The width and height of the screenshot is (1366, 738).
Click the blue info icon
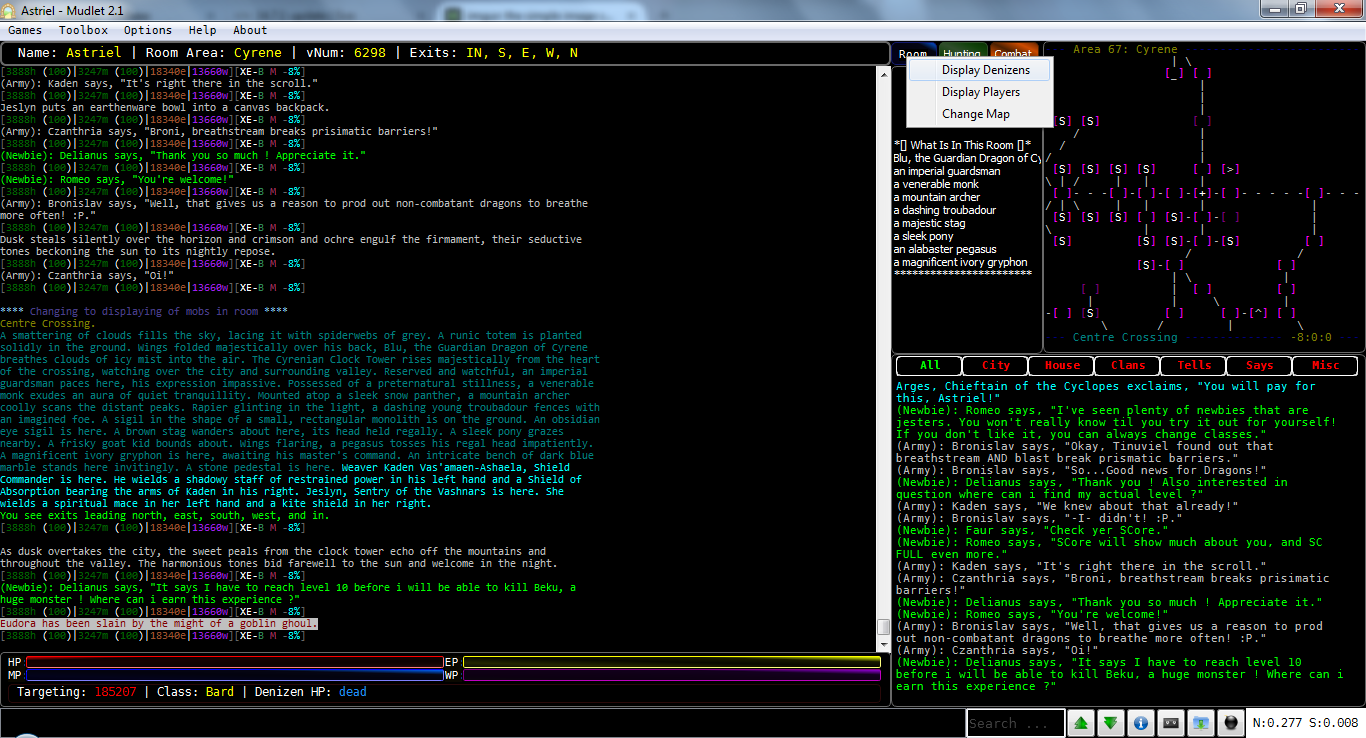[1140, 723]
